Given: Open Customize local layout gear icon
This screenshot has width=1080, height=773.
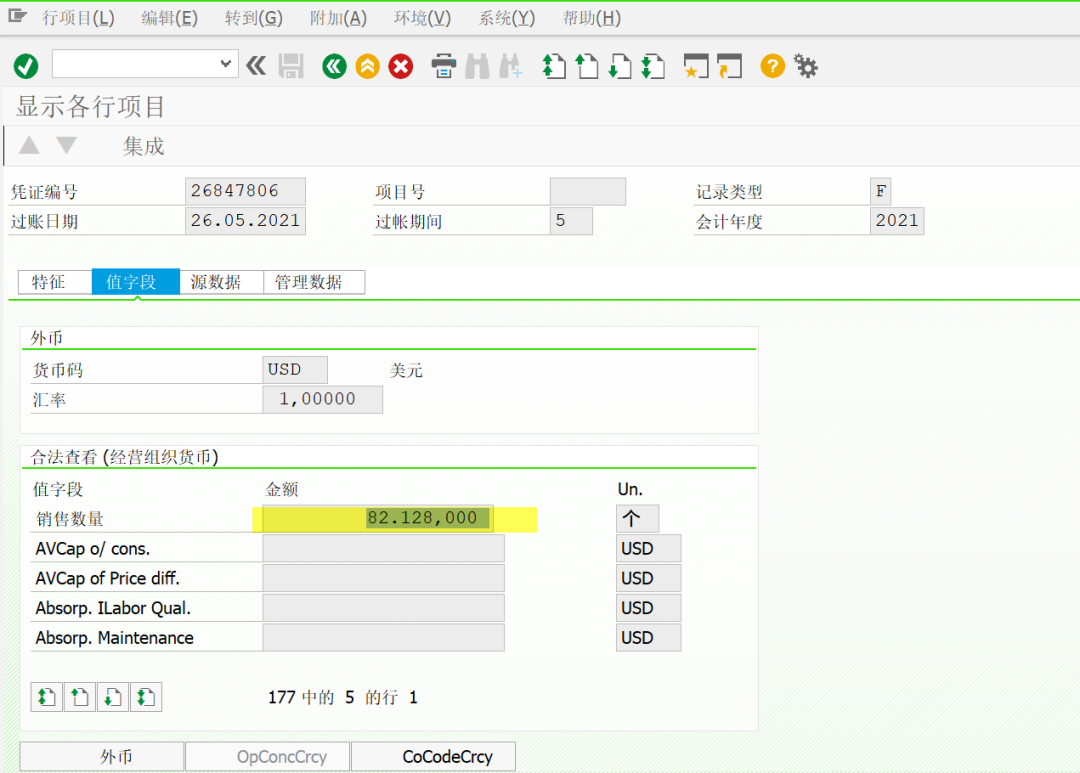Looking at the screenshot, I should click(x=805, y=66).
